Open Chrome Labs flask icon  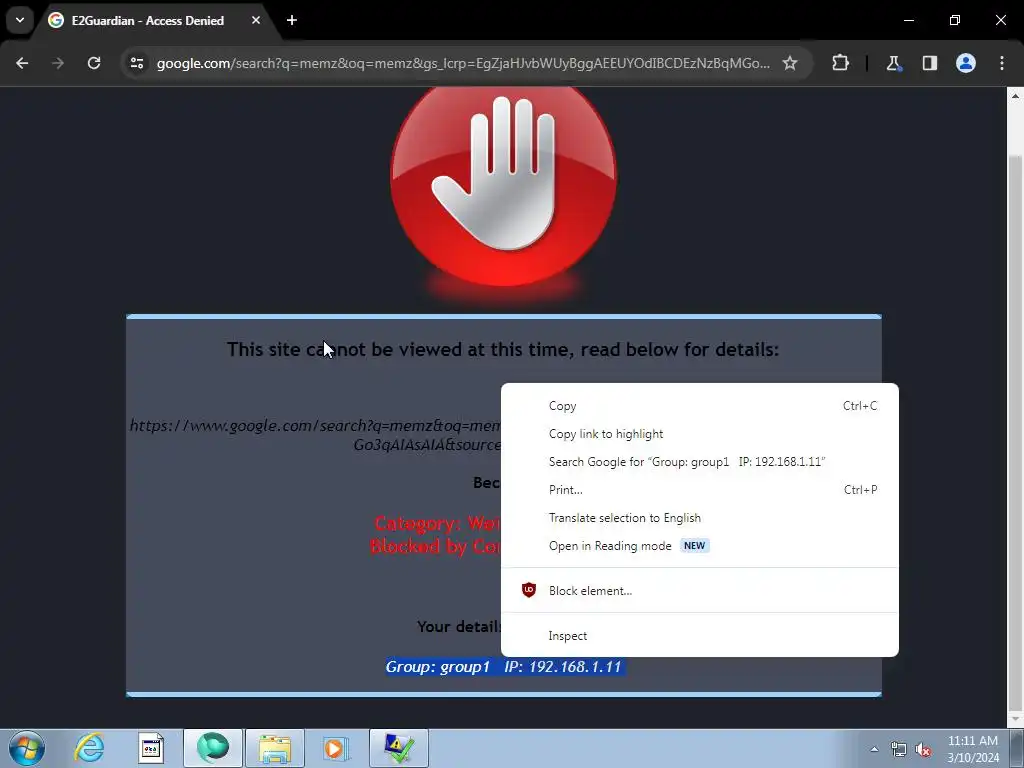(x=893, y=63)
